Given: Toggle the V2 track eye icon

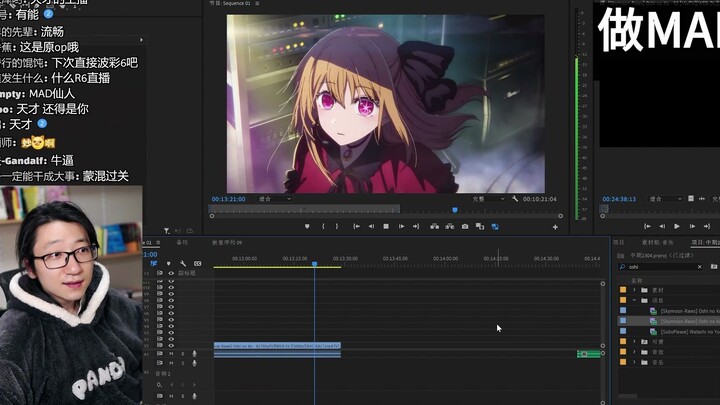Looking at the screenshot, I should click(x=171, y=339).
